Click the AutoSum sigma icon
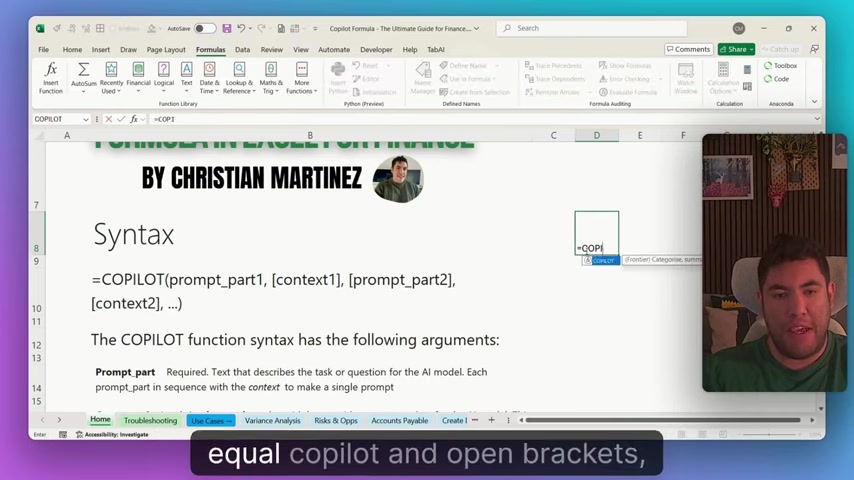 coord(83,70)
